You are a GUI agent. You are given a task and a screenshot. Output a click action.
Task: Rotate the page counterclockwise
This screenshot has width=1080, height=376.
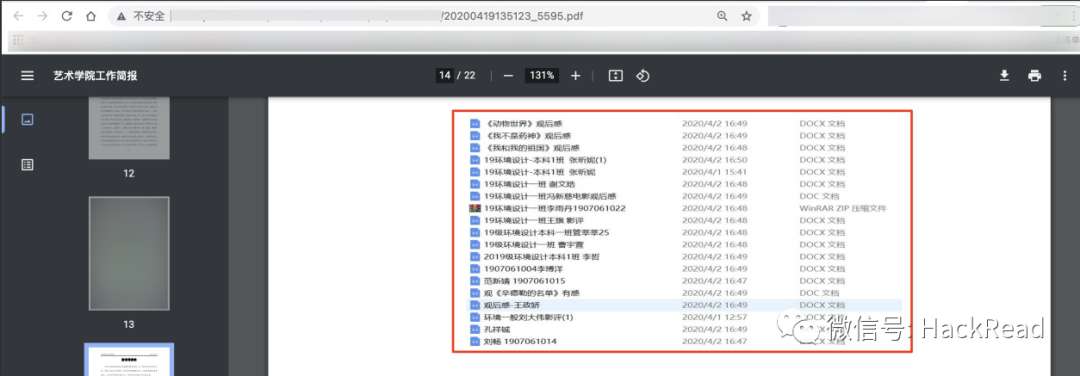click(x=643, y=76)
